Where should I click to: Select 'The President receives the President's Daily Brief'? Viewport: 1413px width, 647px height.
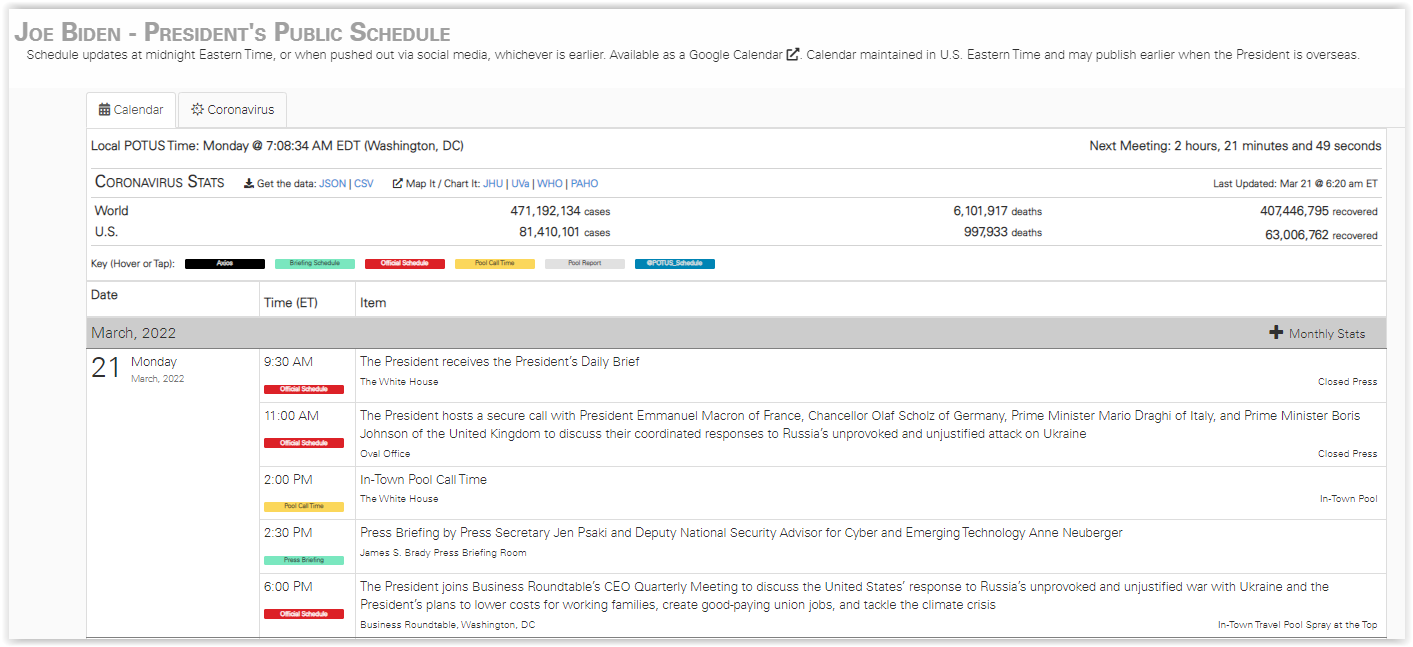(x=500, y=362)
